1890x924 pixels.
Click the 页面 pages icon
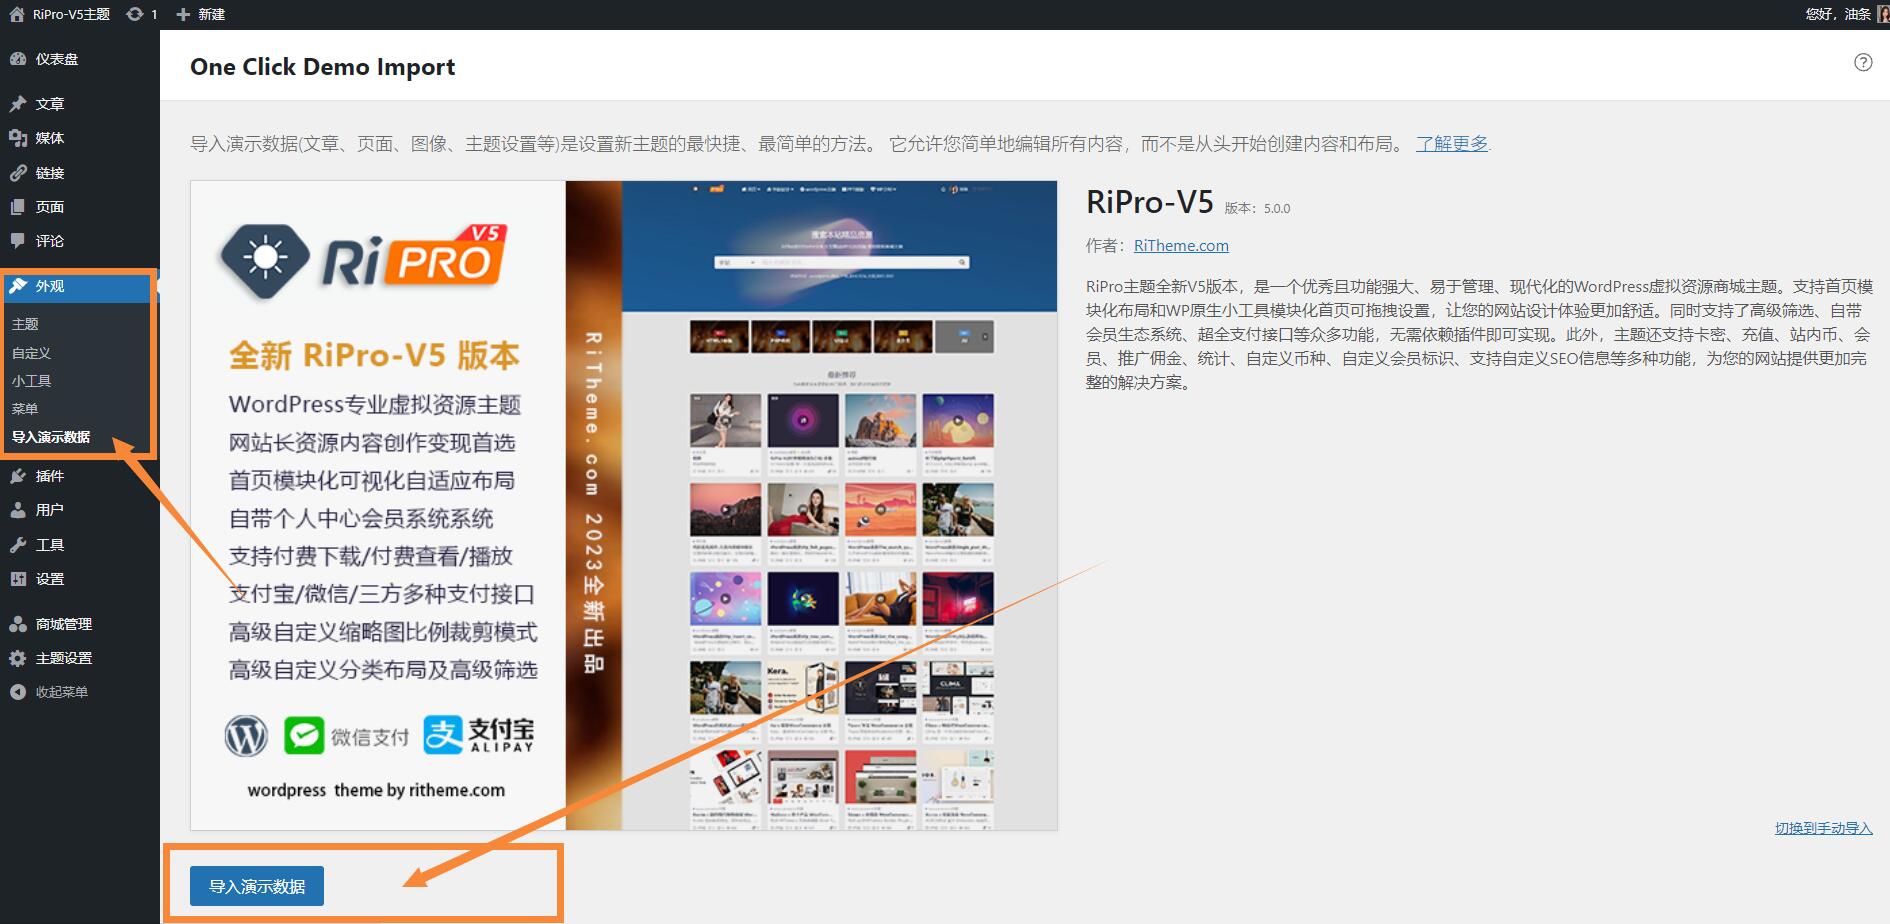tap(18, 206)
